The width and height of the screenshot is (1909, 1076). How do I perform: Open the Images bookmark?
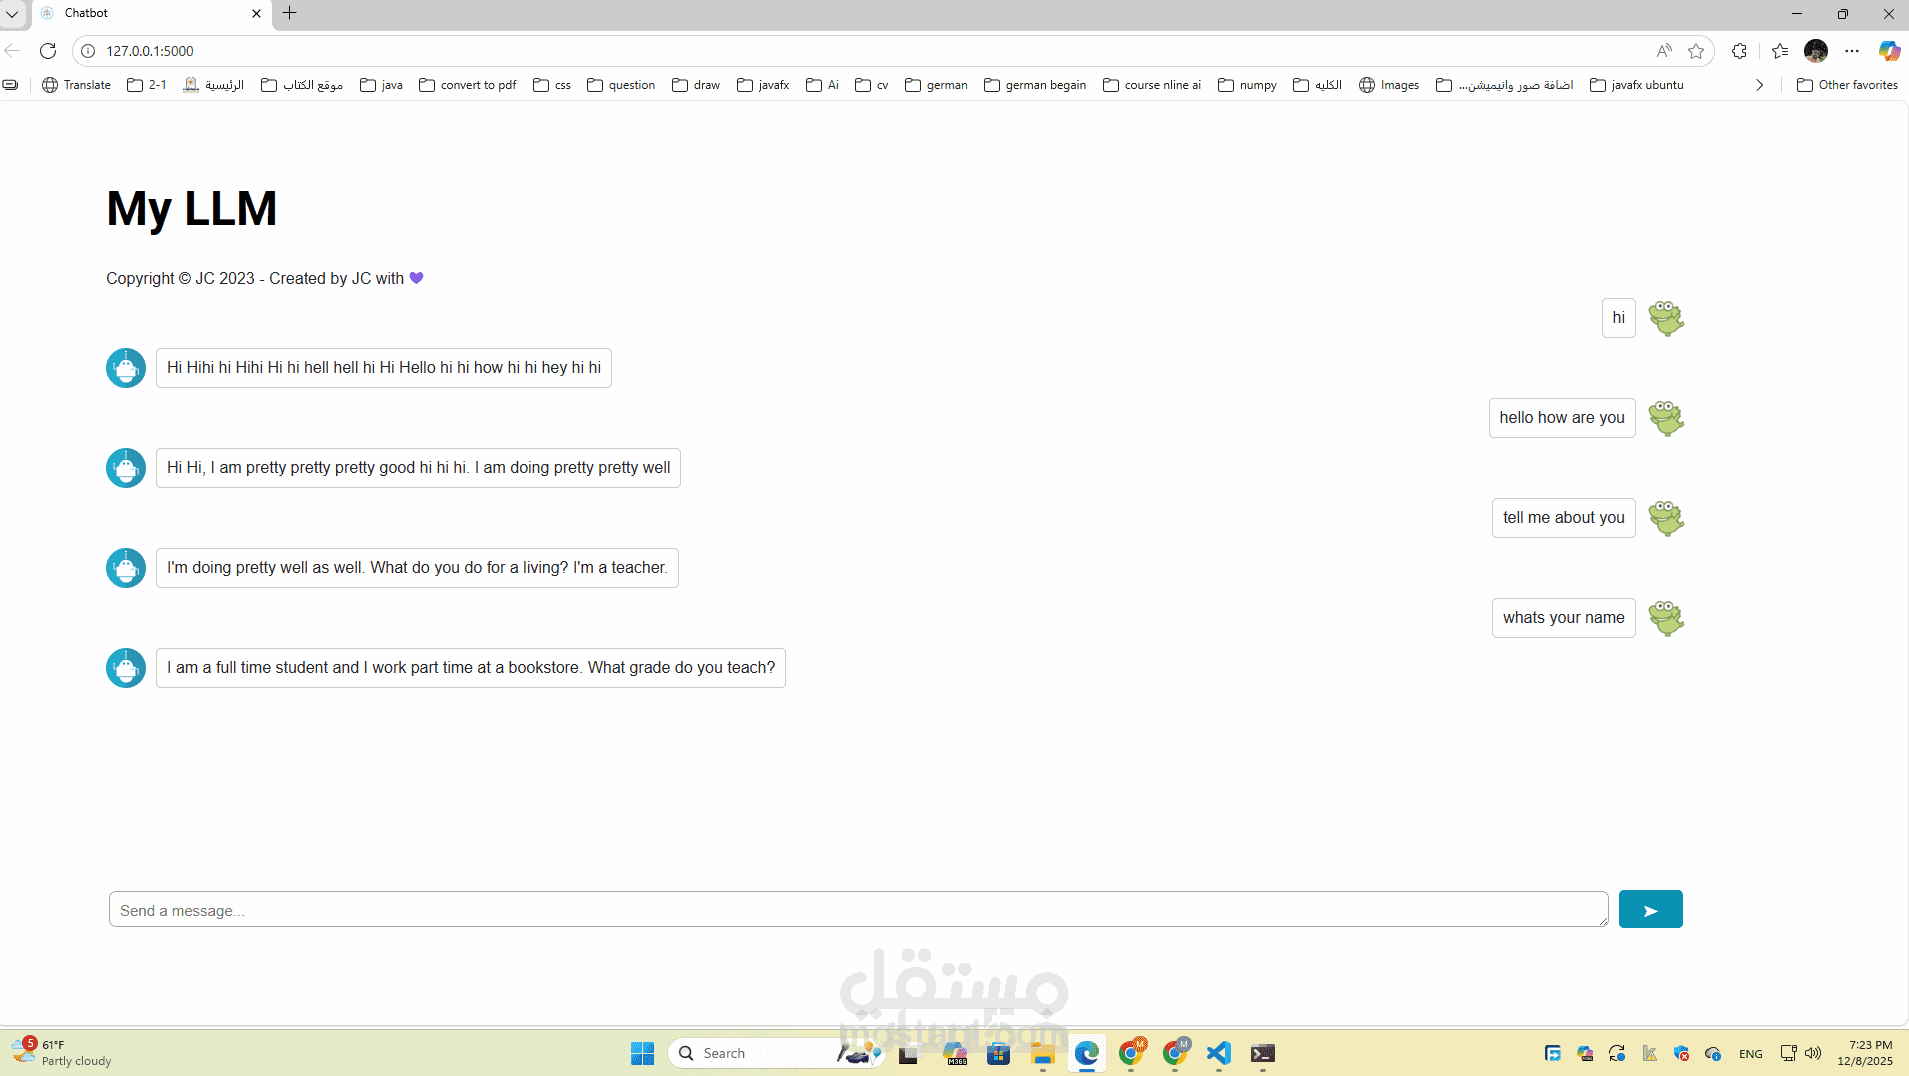pyautogui.click(x=1389, y=85)
